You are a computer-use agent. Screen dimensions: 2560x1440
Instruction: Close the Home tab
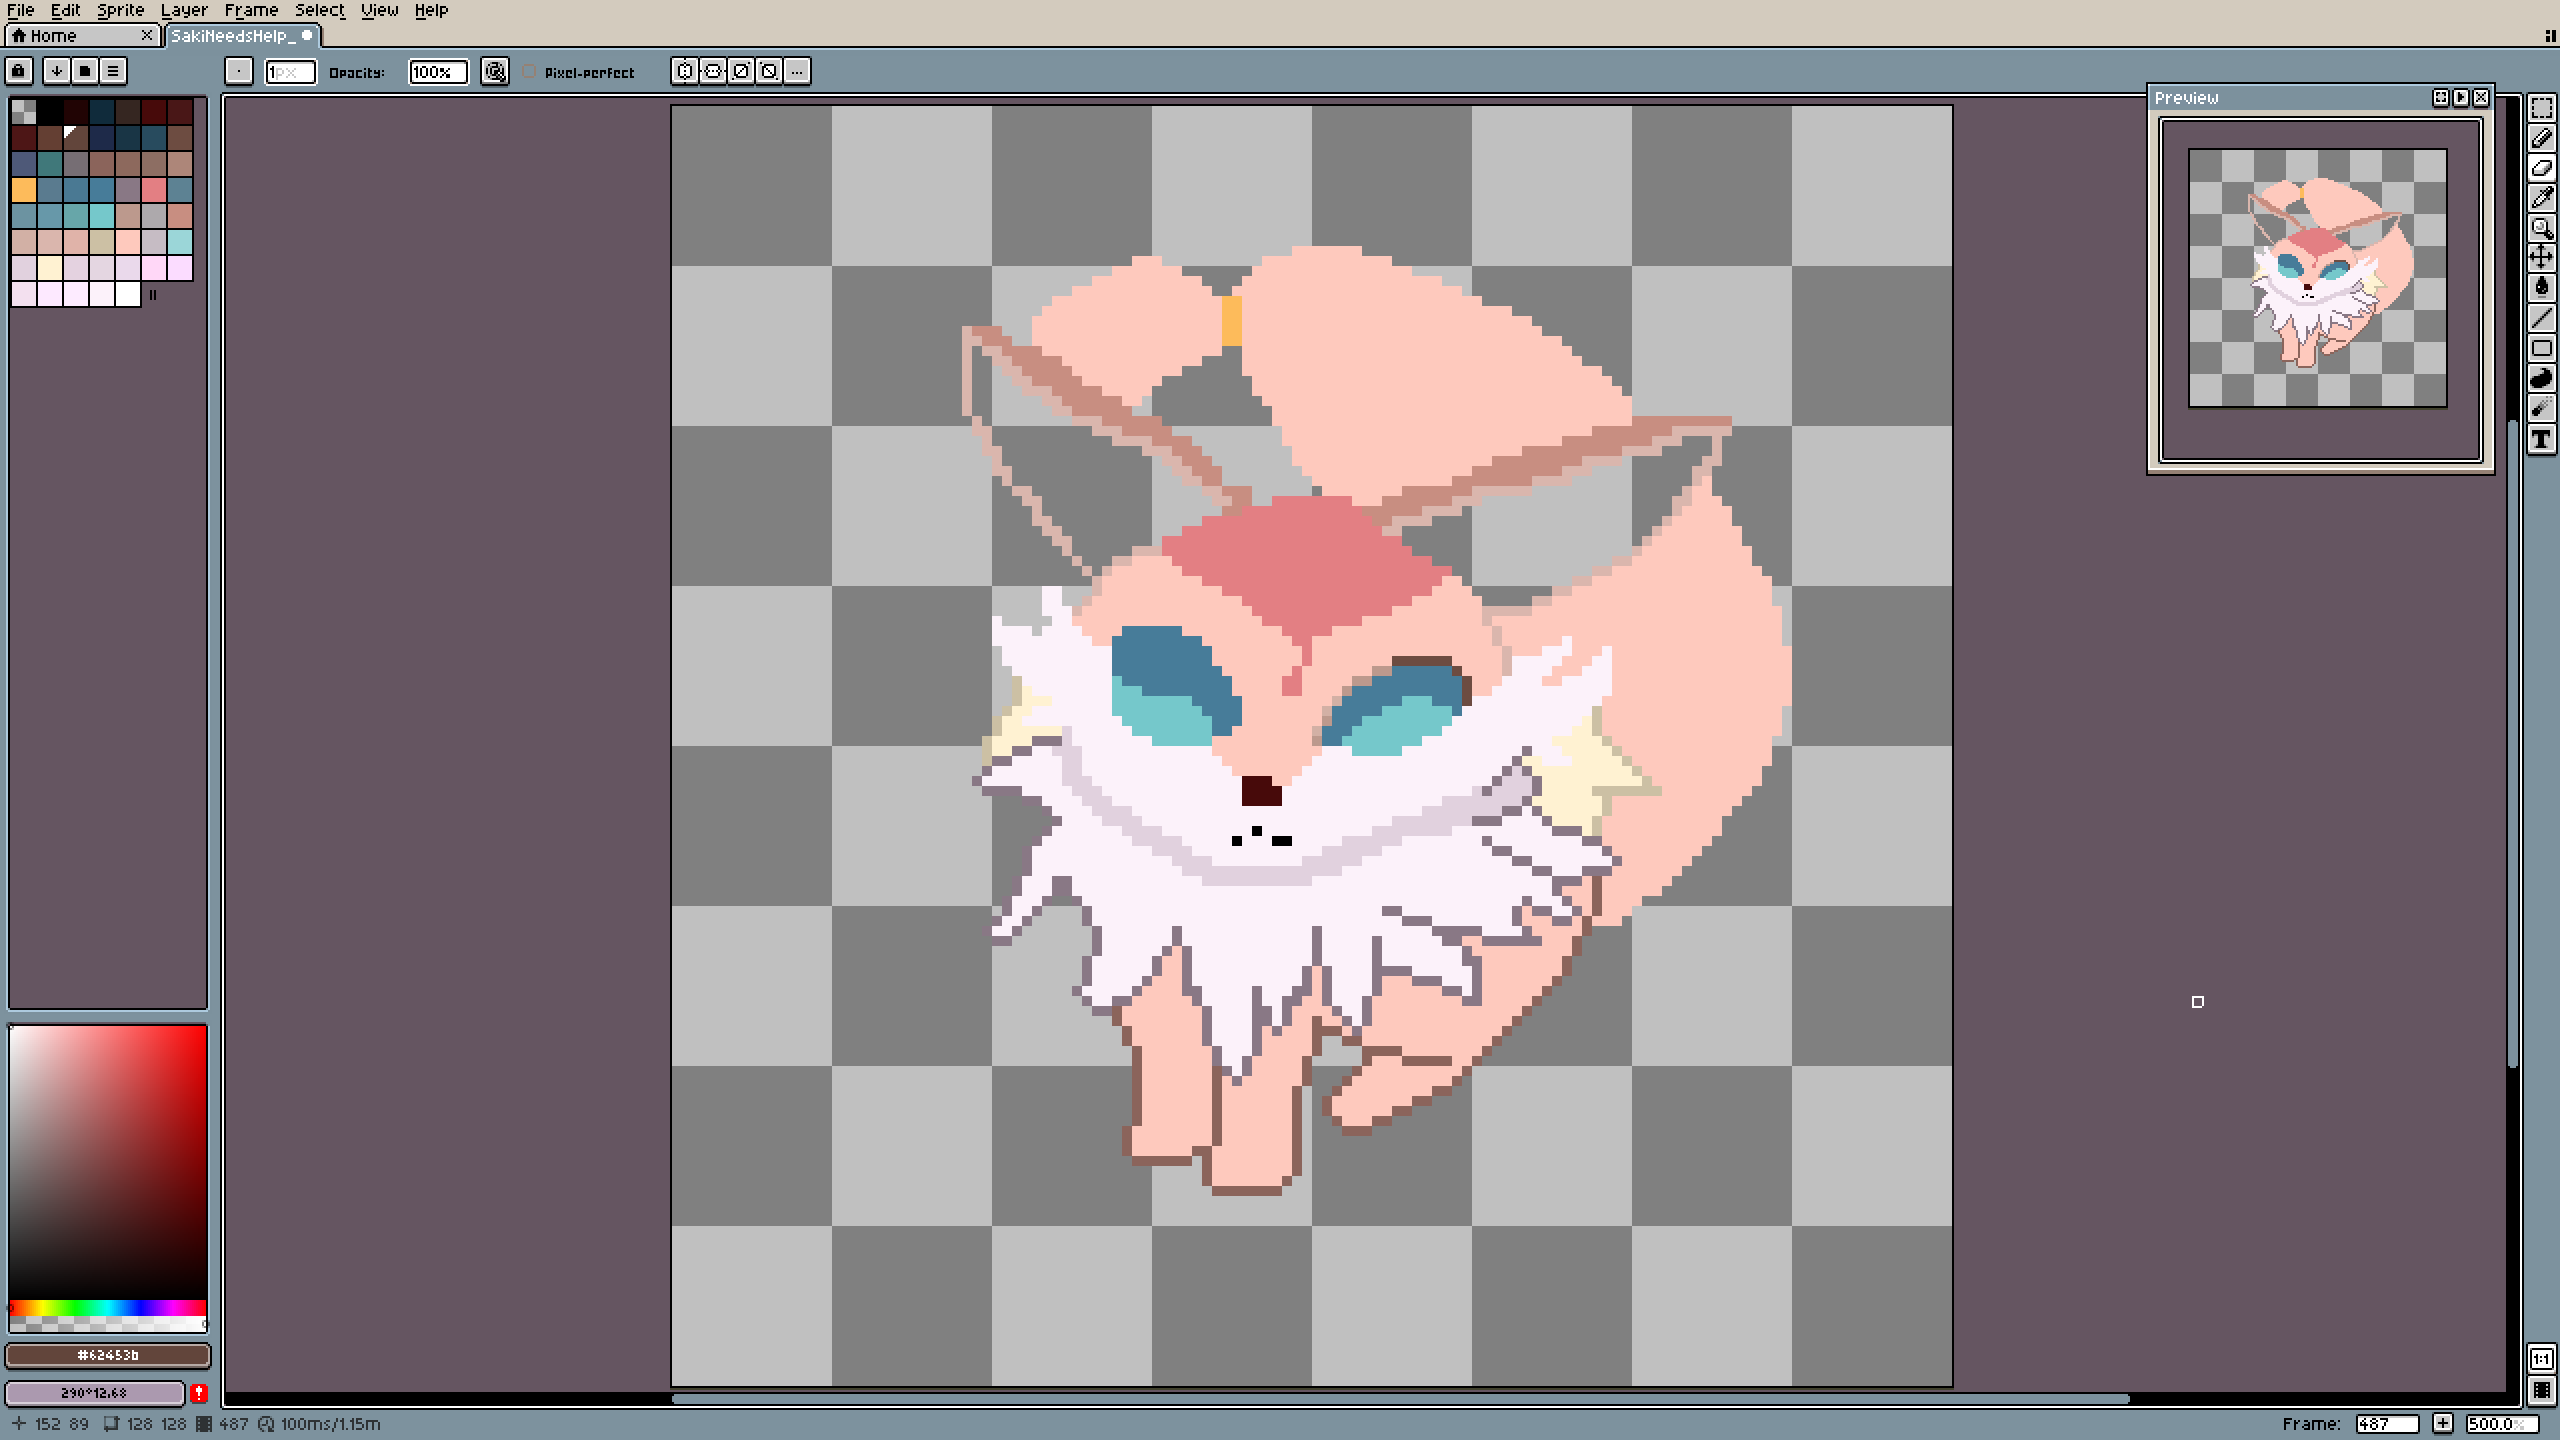coord(147,36)
